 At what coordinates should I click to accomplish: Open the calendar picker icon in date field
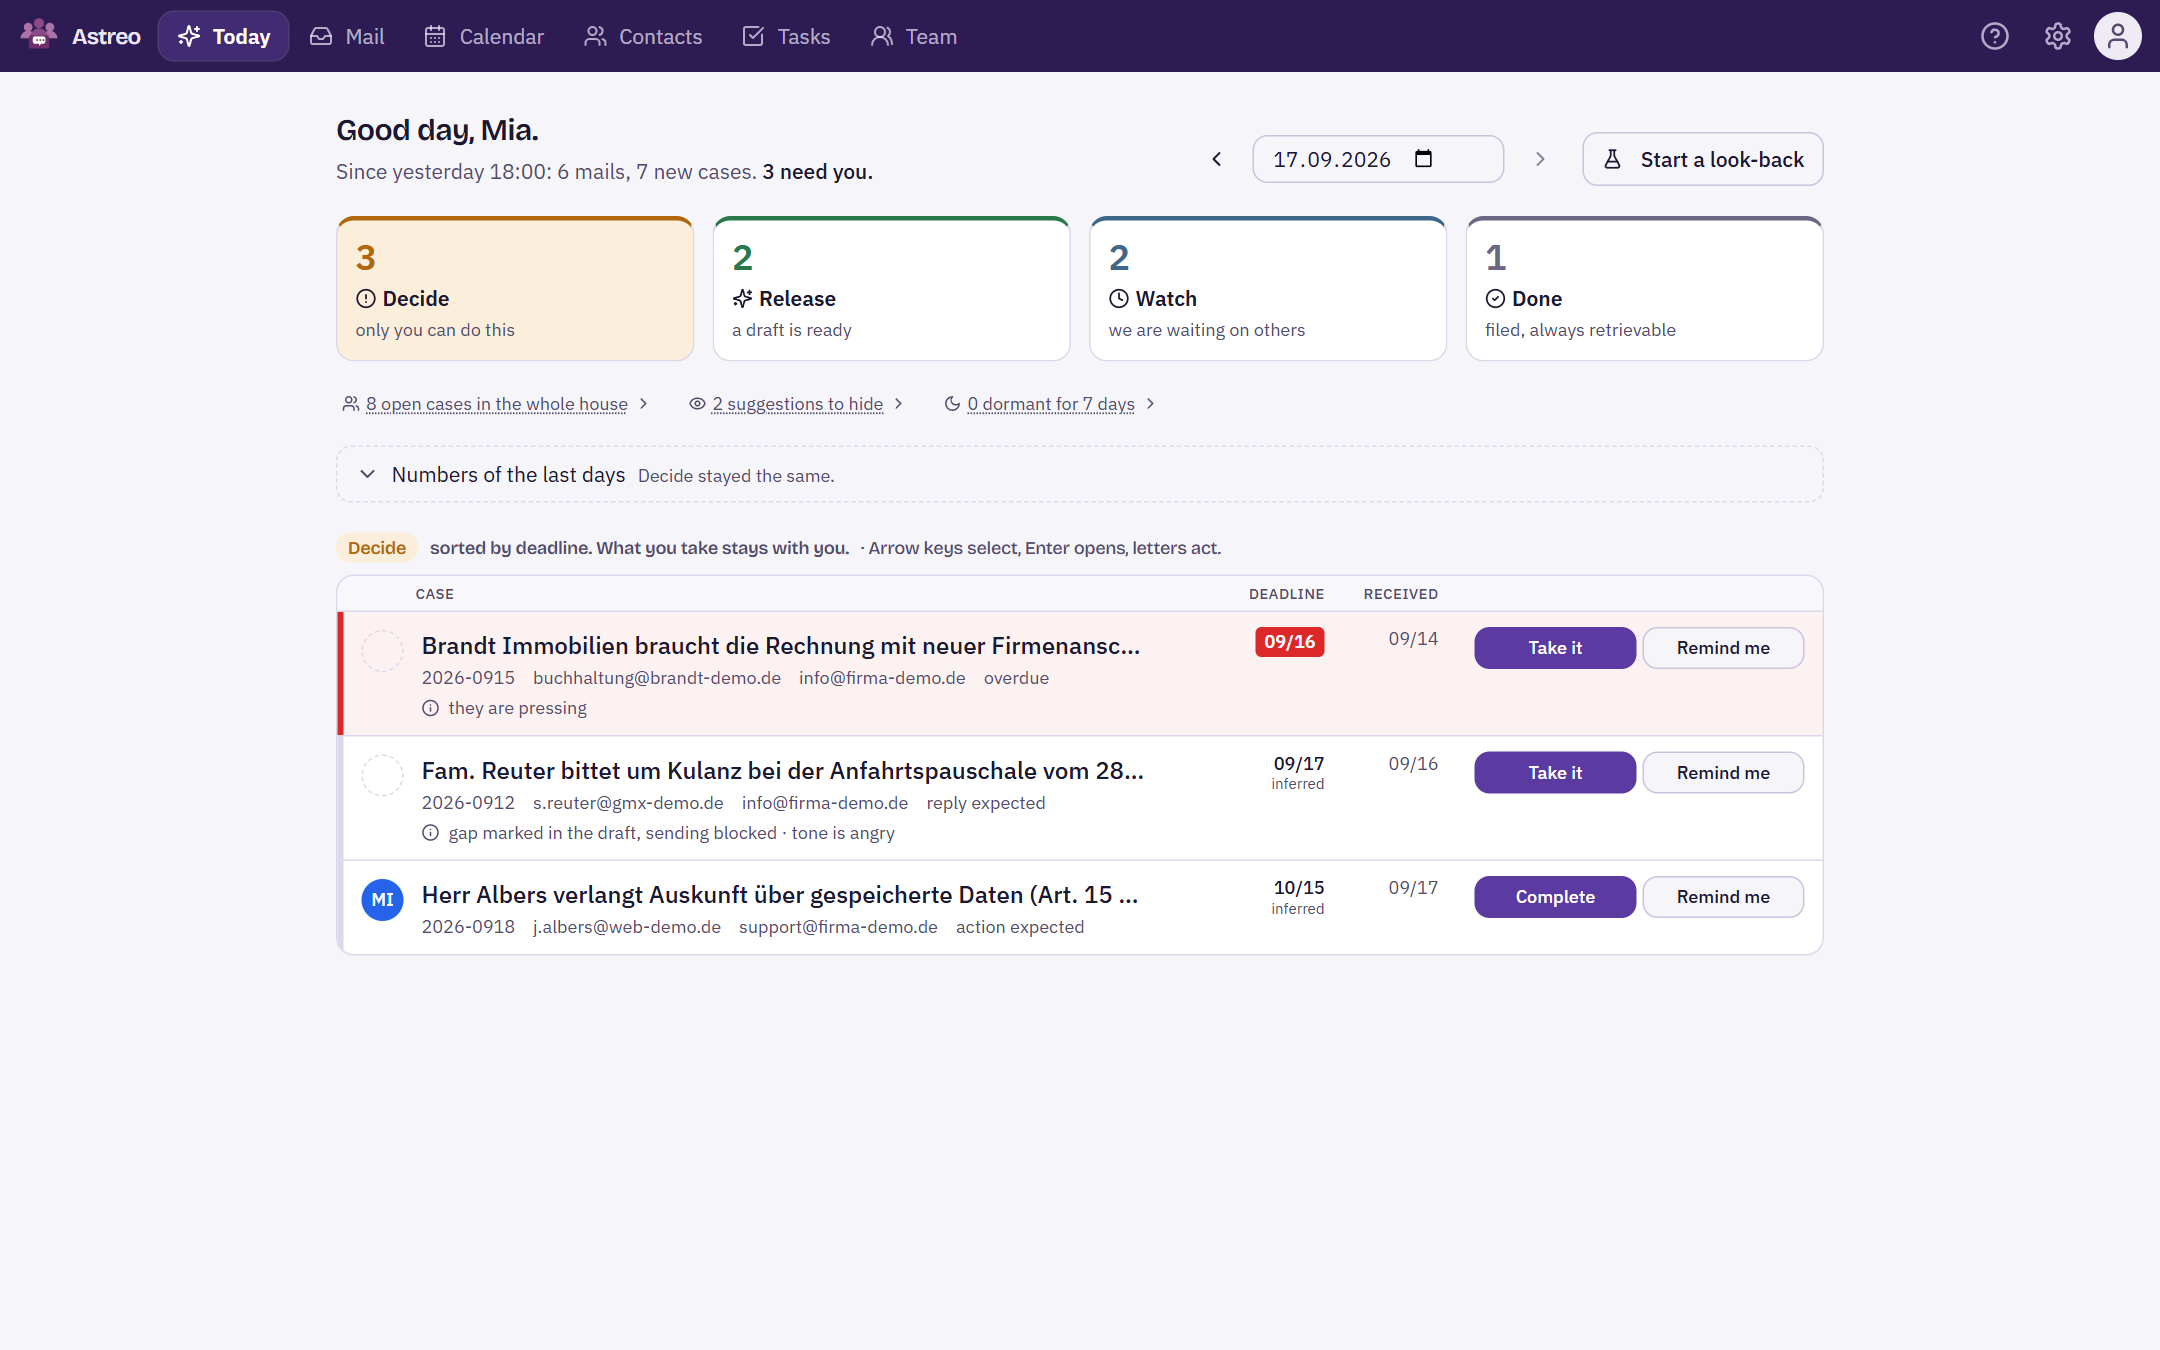pos(1423,158)
